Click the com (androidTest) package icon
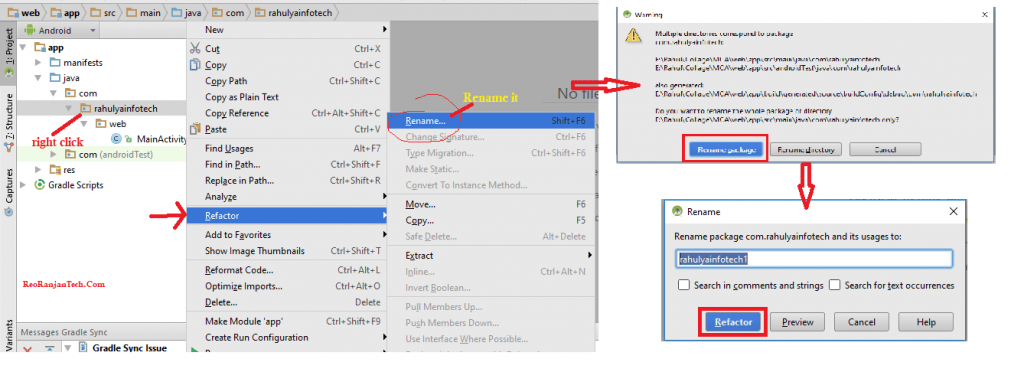This screenshot has width=1024, height=372. pos(71,154)
